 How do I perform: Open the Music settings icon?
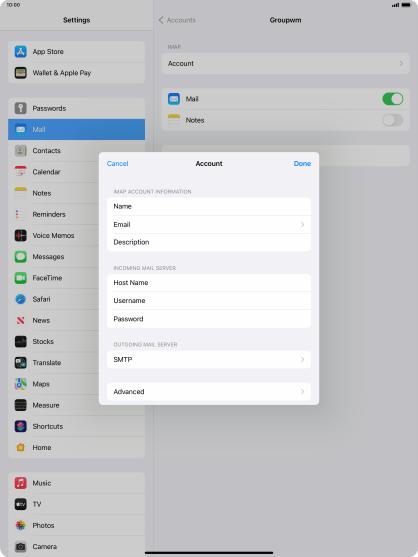21,483
